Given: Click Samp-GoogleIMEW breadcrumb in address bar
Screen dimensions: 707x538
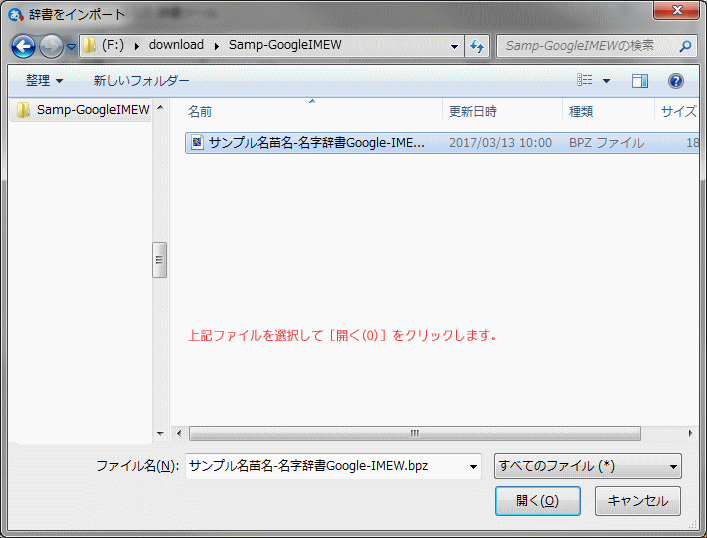Looking at the screenshot, I should click(285, 45).
